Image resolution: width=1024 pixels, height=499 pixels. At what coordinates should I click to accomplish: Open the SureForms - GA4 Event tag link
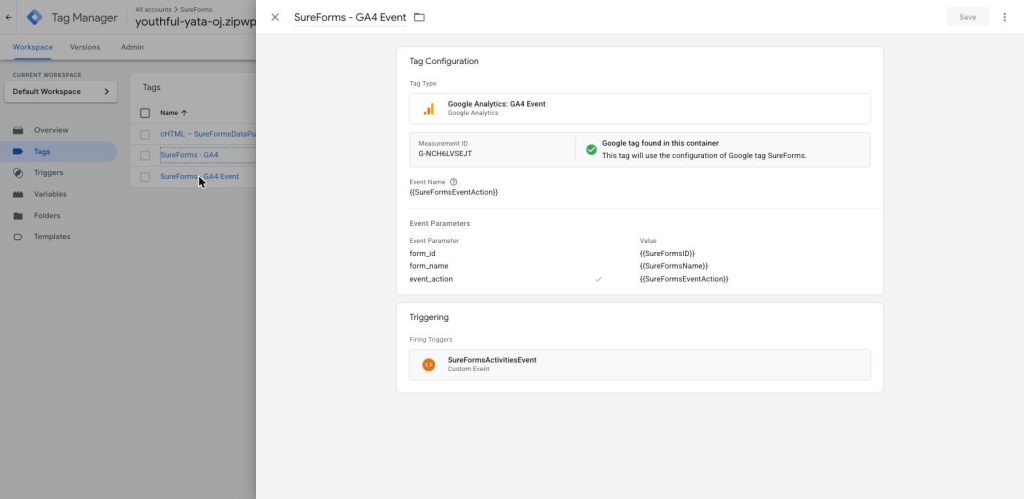pos(200,176)
